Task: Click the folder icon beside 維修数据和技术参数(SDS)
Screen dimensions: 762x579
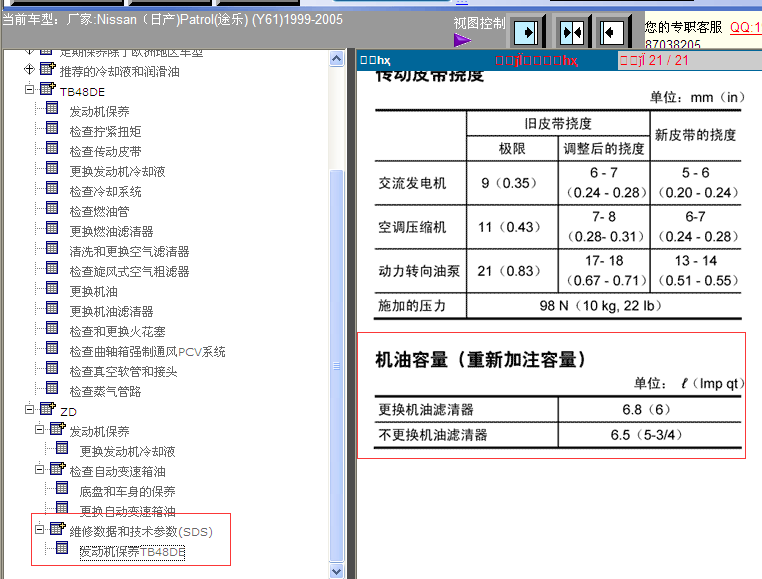Action: 58,528
